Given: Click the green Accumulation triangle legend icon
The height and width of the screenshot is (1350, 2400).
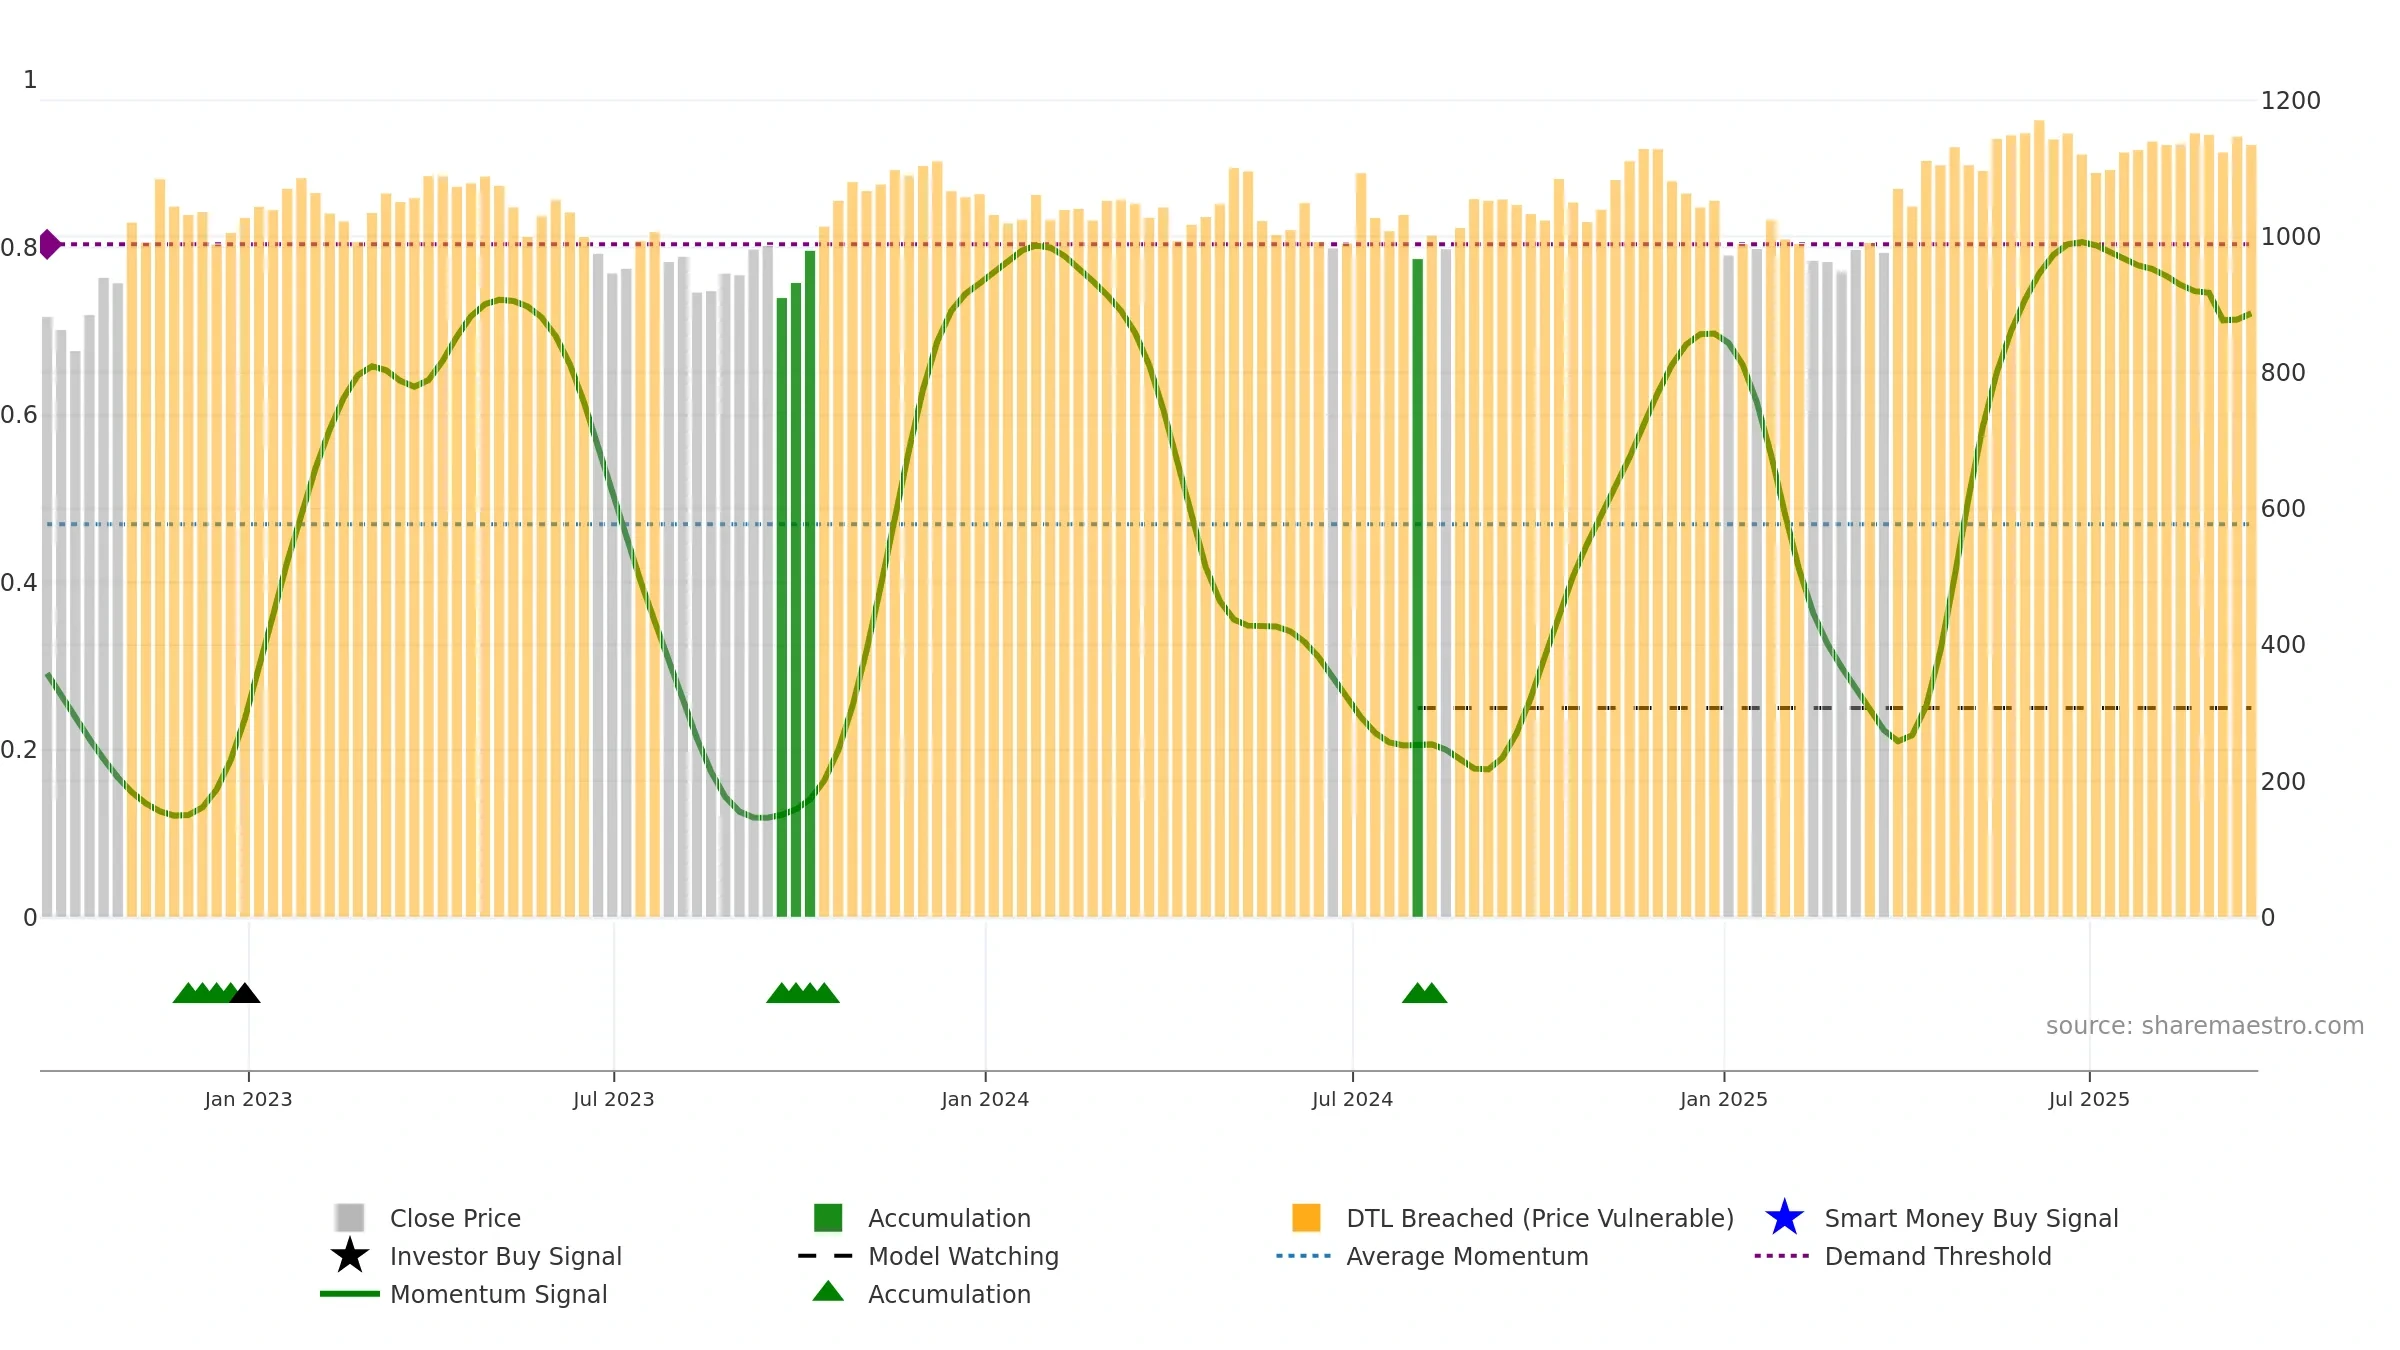Looking at the screenshot, I should pyautogui.click(x=828, y=1291).
